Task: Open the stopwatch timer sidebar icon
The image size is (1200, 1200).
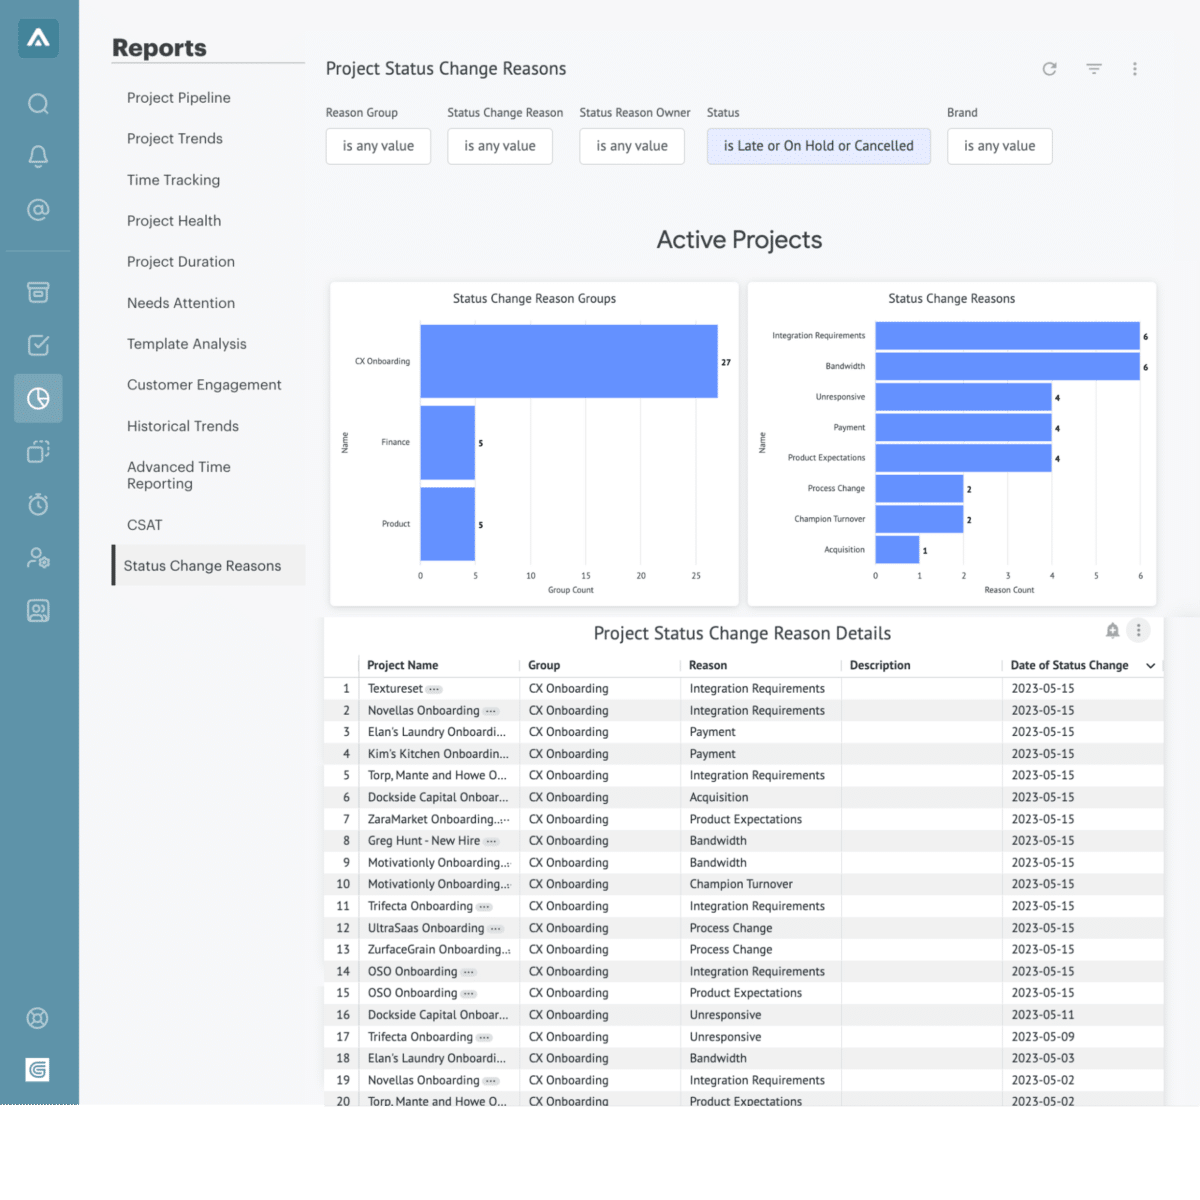Action: pos(38,504)
